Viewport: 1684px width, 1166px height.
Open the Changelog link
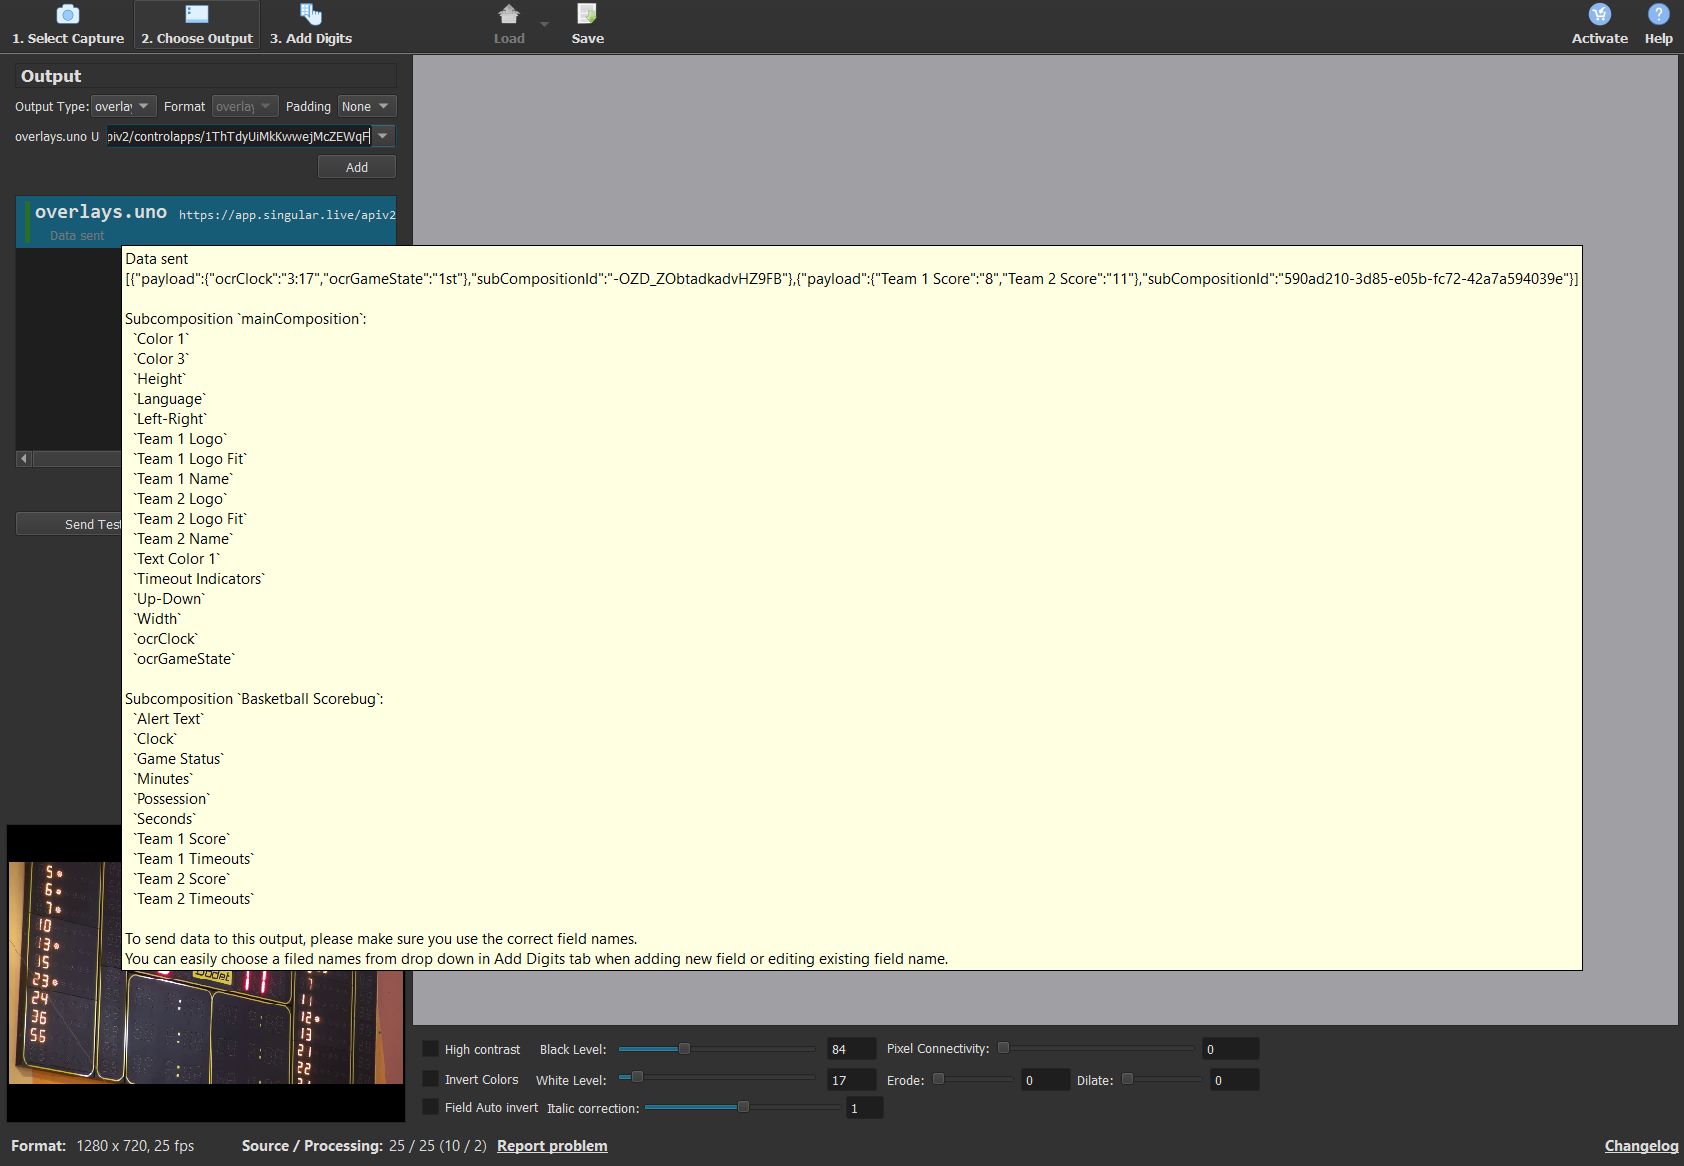pos(1641,1146)
